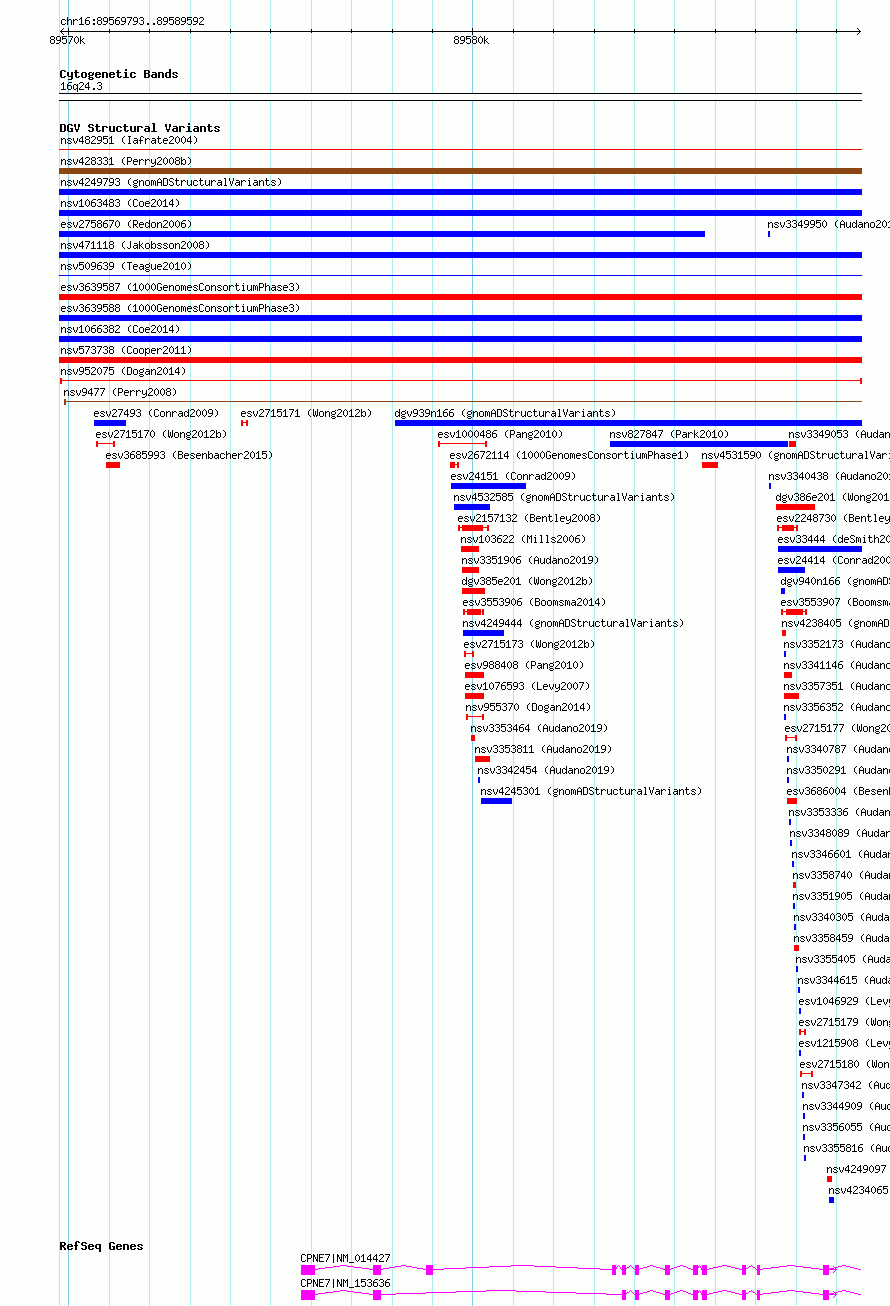Click the 89570k ruler tick label
890x1306 pixels.
click(x=67, y=40)
